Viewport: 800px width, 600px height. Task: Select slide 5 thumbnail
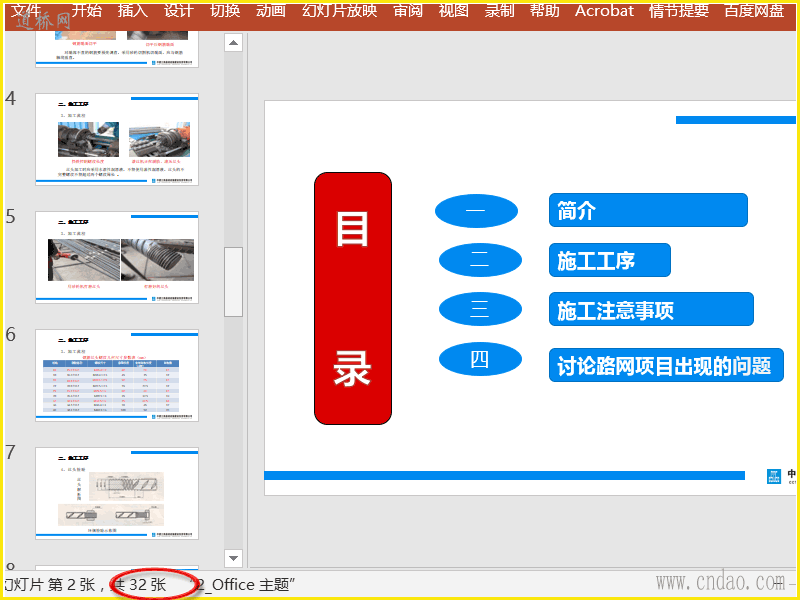click(117, 258)
